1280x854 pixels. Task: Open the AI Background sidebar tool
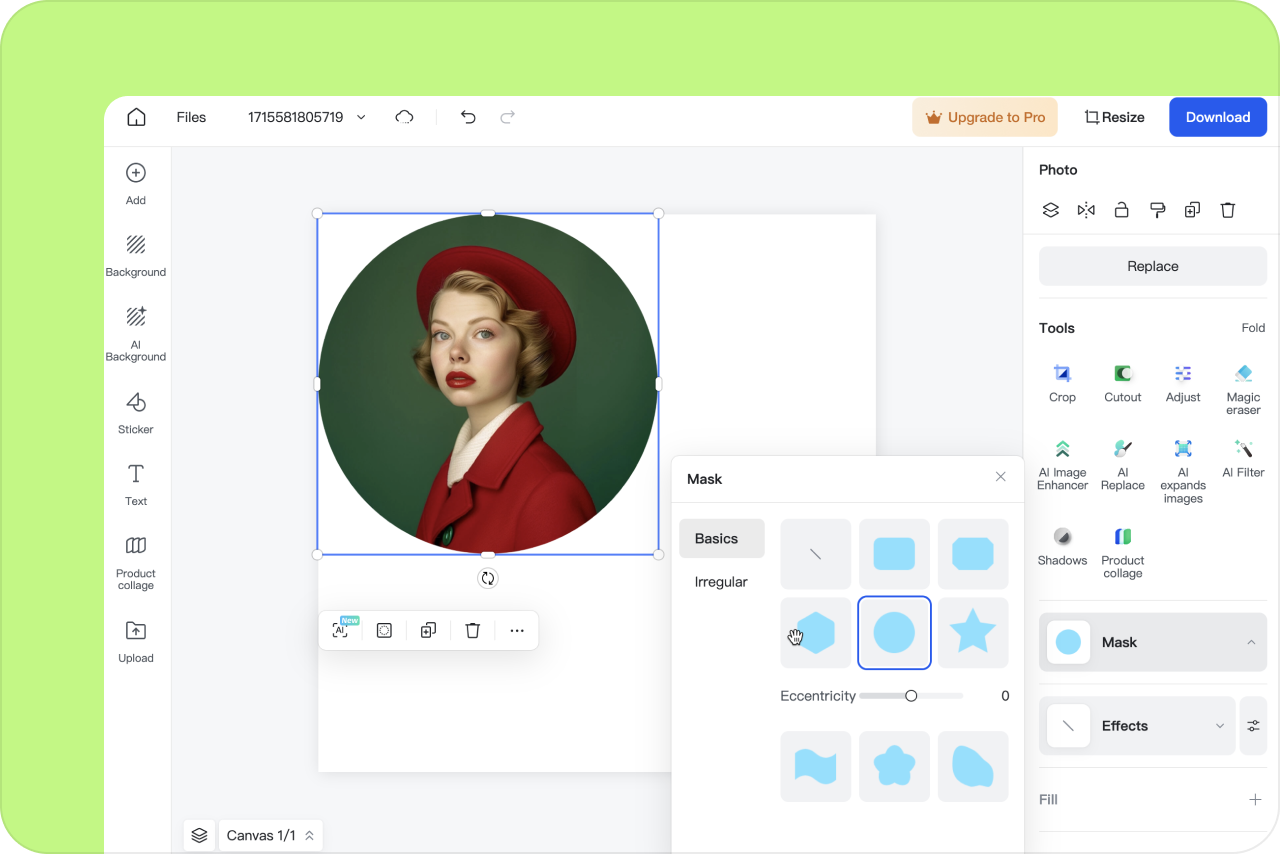[136, 334]
